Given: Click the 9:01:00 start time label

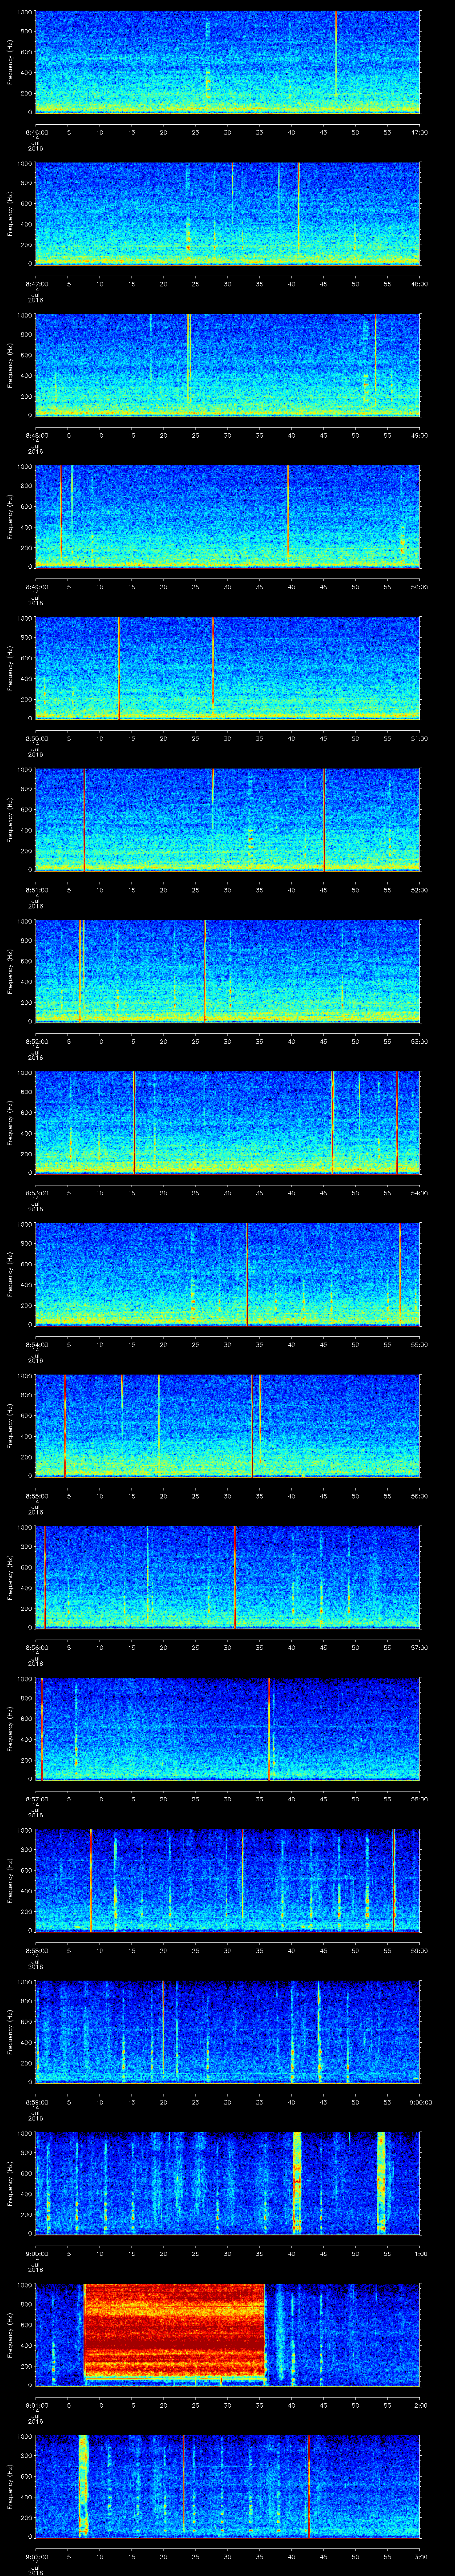Looking at the screenshot, I should [x=36, y=2405].
